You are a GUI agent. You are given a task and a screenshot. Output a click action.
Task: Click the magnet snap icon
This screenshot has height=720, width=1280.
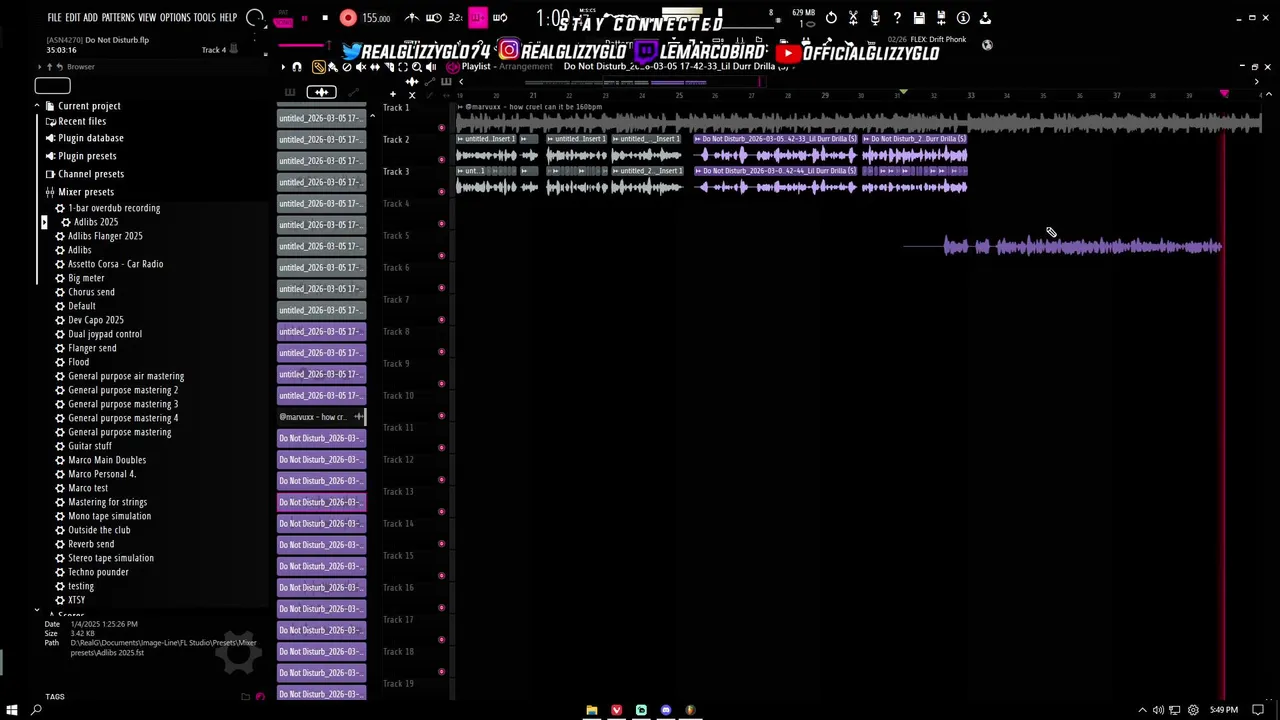coord(297,67)
